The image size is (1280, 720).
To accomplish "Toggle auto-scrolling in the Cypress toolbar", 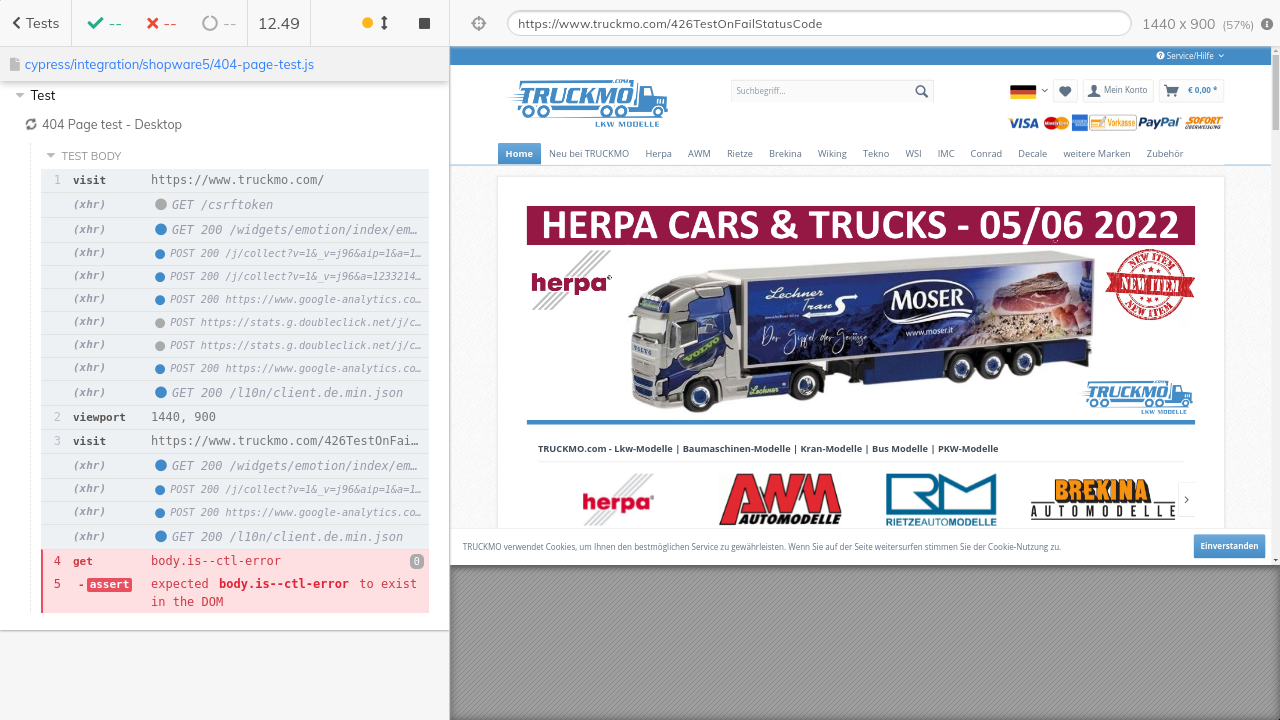I will 375,23.
